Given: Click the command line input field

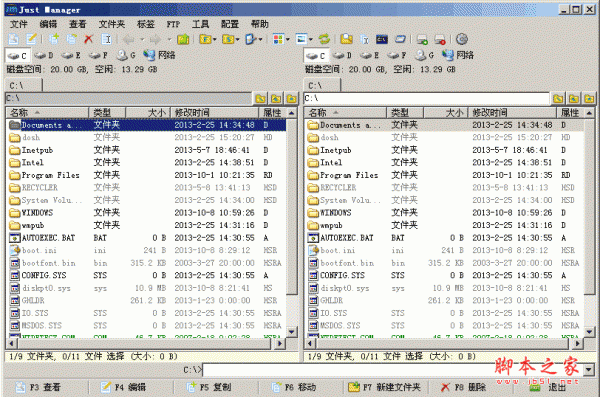Looking at the screenshot, I should pos(393,370).
